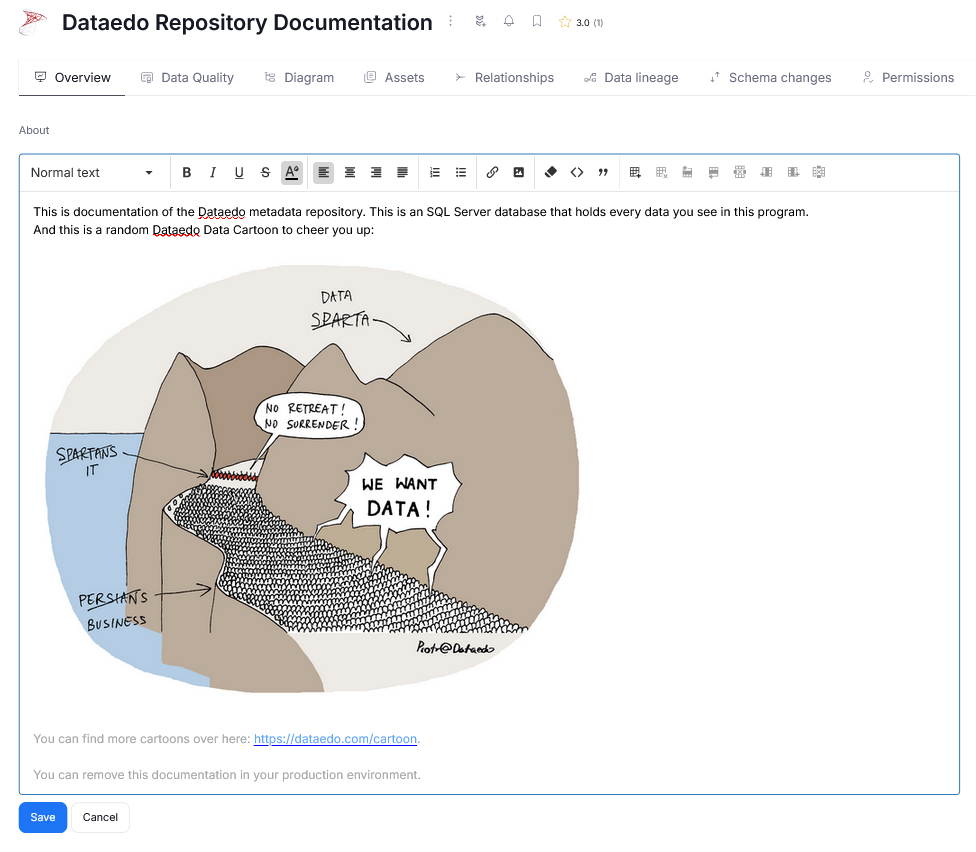Save the documentation changes
Screen dimensions: 976x852
(x=43, y=817)
